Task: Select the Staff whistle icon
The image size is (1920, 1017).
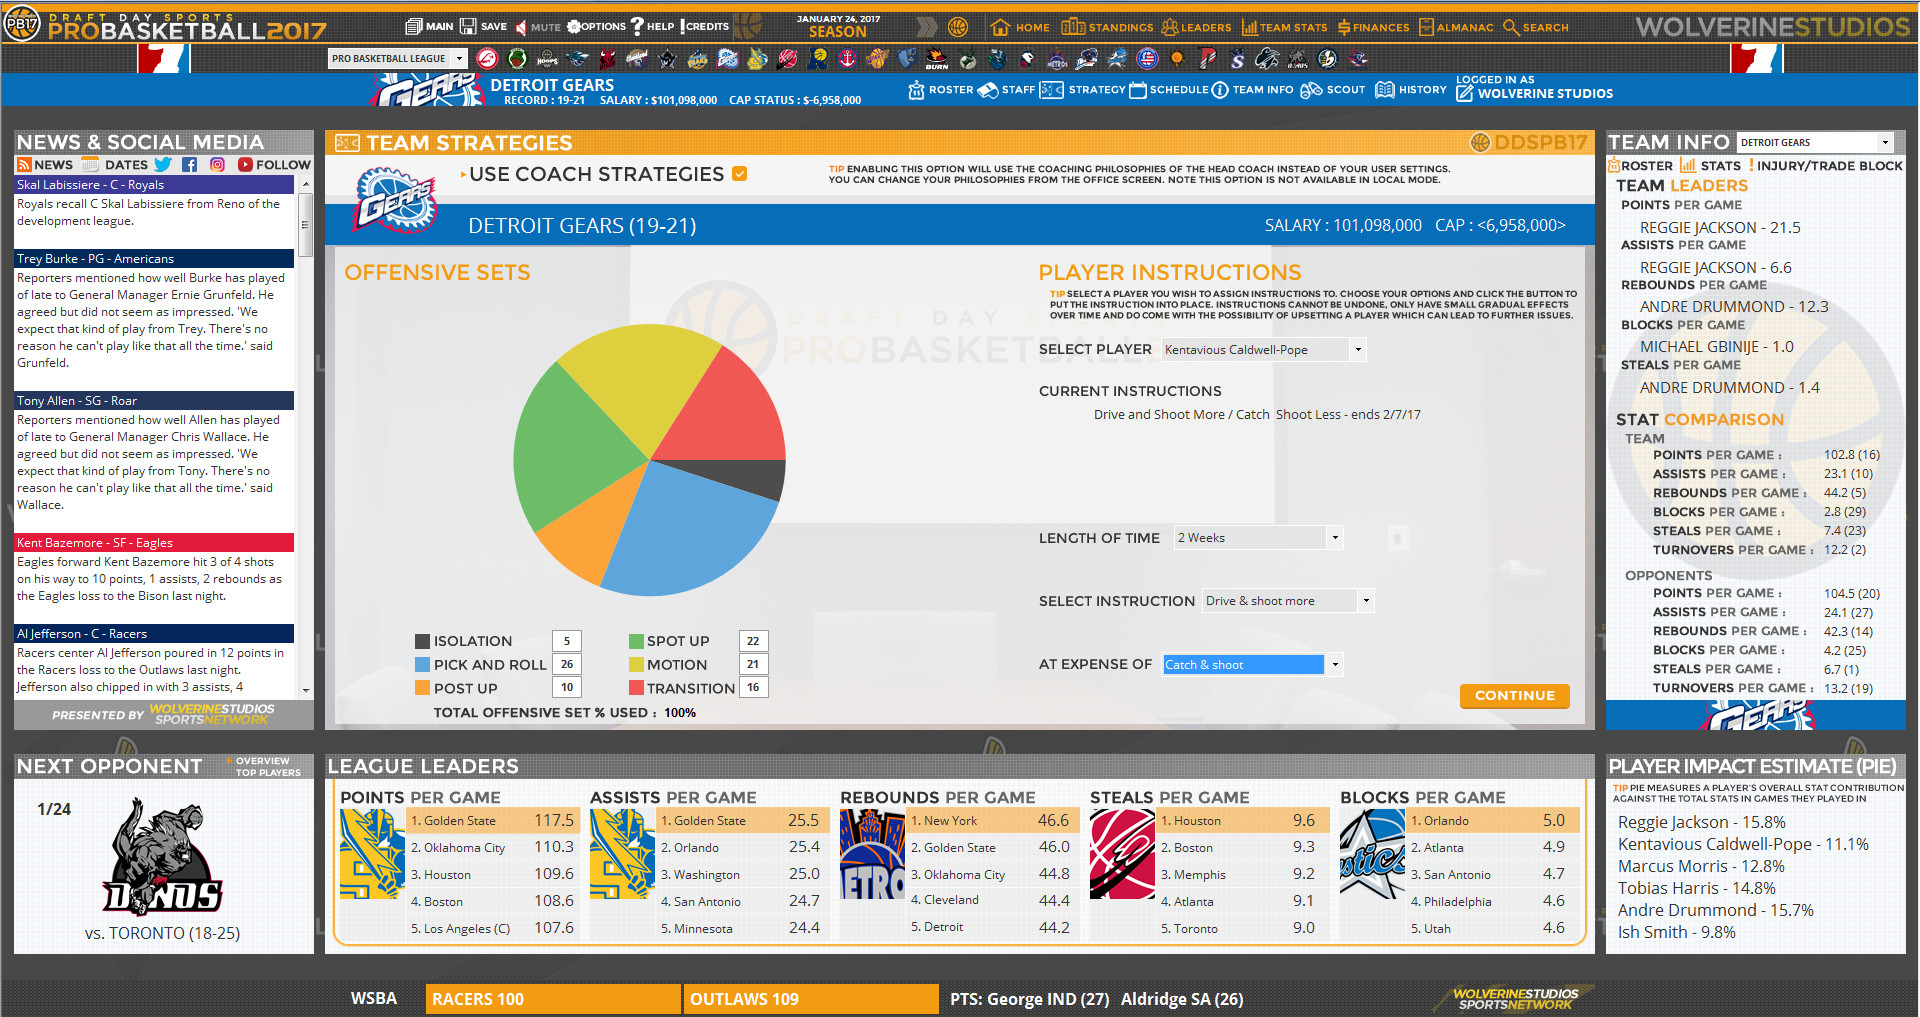Action: click(x=990, y=90)
